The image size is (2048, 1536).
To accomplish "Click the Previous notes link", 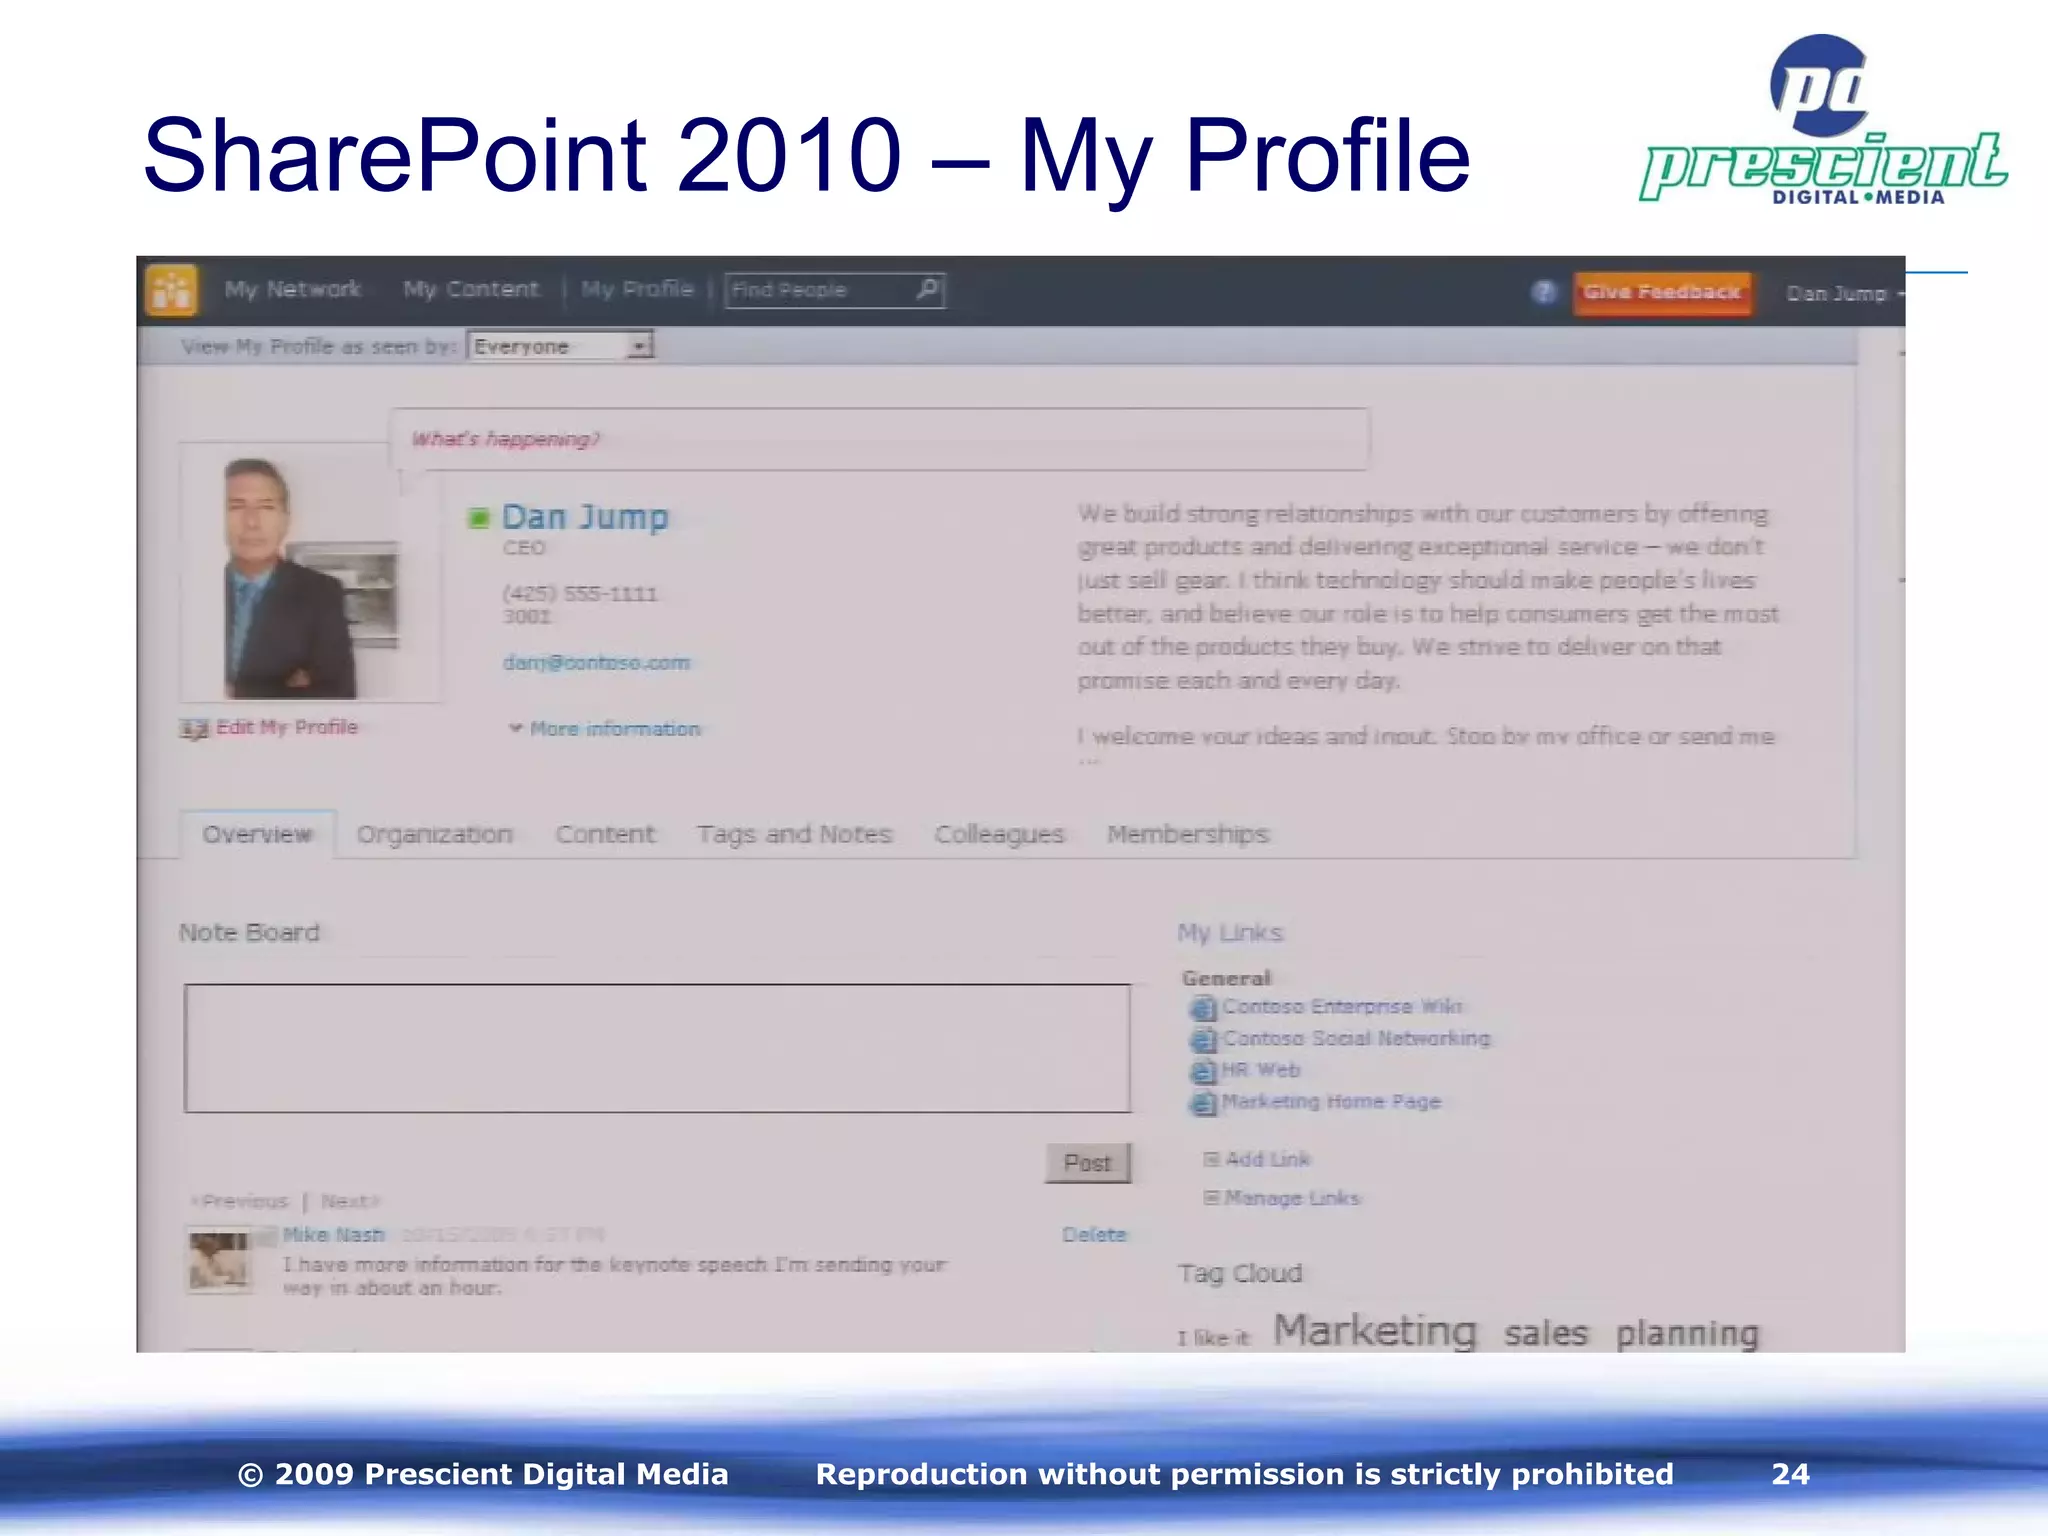I will click(x=240, y=1201).
